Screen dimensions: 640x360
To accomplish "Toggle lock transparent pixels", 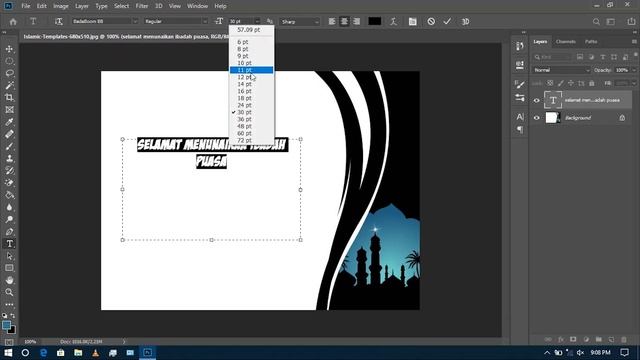I will click(x=550, y=83).
